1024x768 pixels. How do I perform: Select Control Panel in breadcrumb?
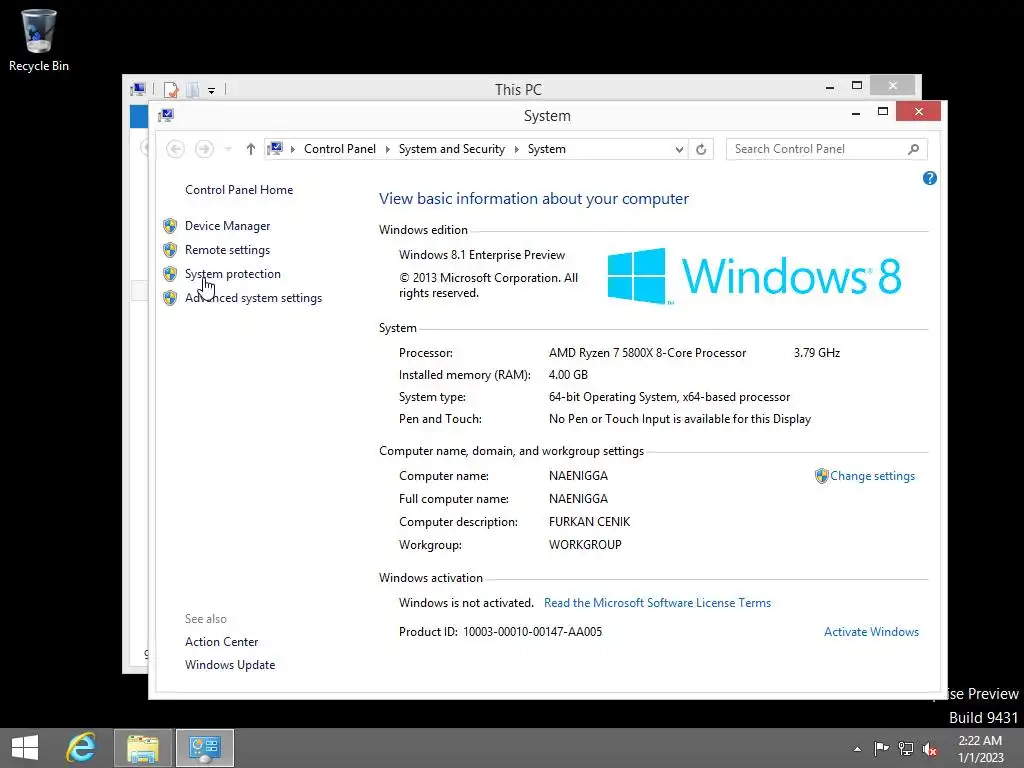[340, 149]
